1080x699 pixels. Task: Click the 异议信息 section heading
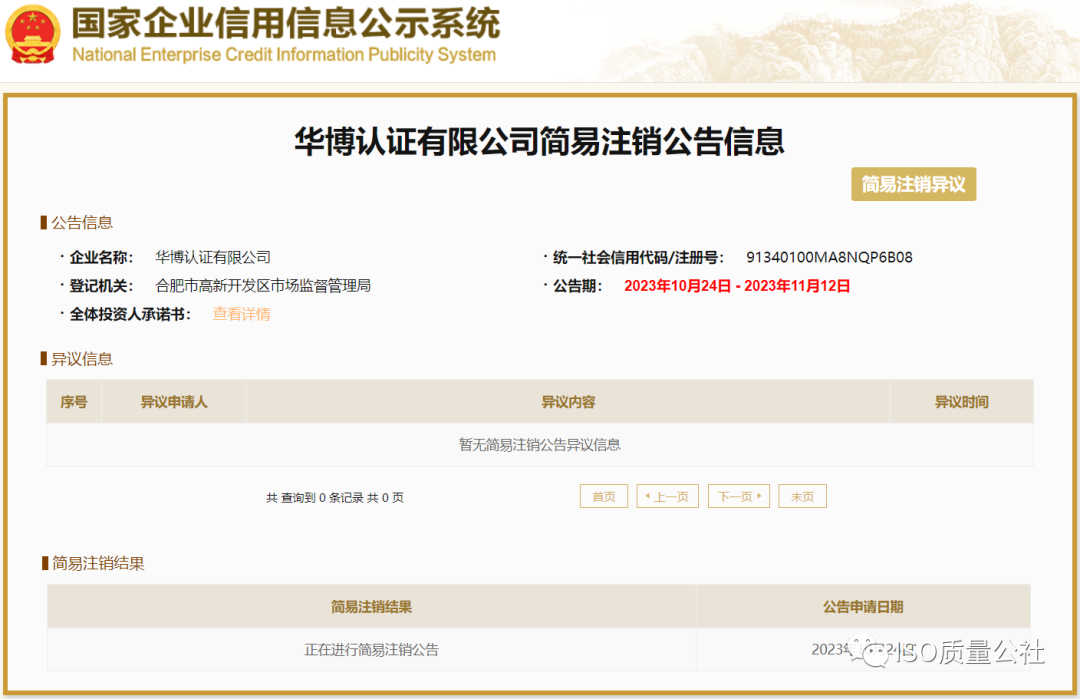point(81,359)
